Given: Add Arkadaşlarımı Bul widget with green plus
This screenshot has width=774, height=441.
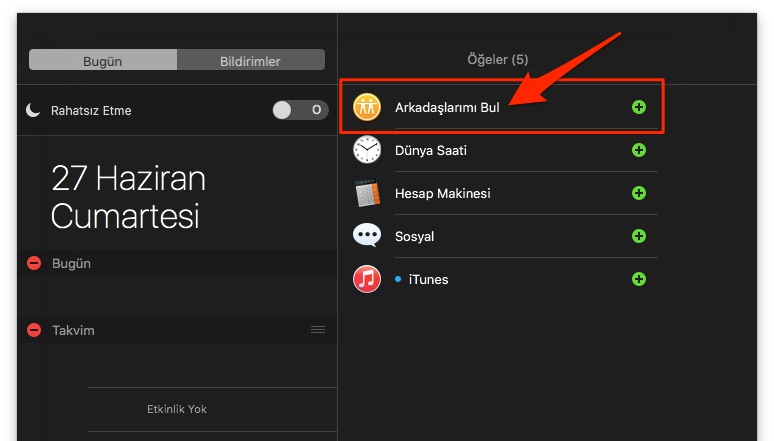Looking at the screenshot, I should tap(639, 107).
